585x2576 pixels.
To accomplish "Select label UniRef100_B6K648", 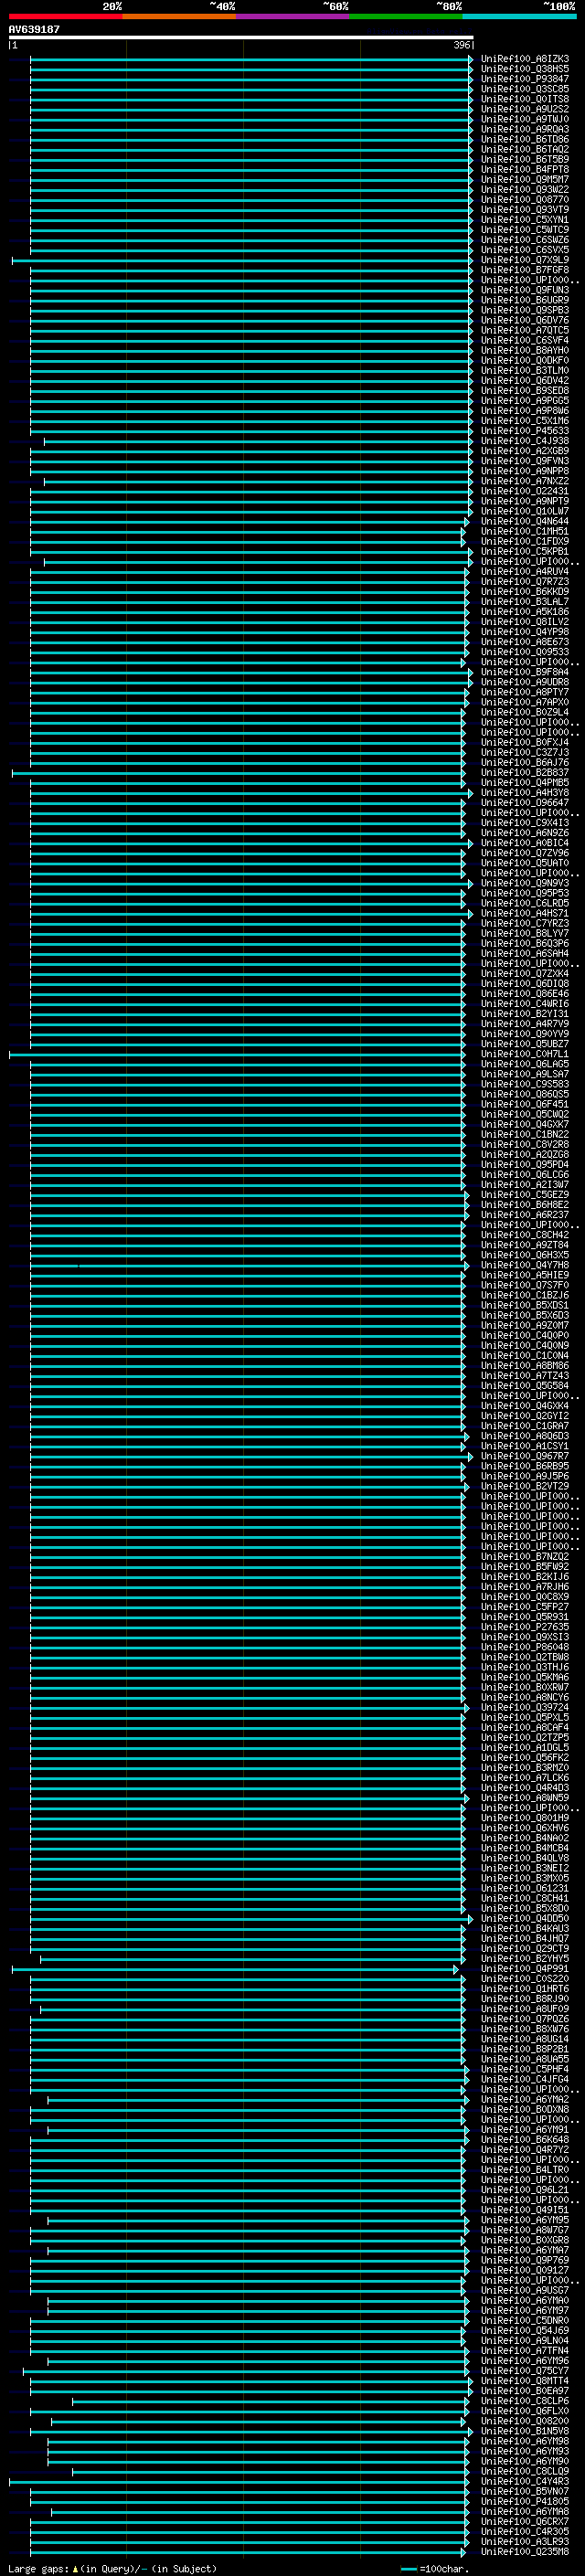I will (525, 2140).
